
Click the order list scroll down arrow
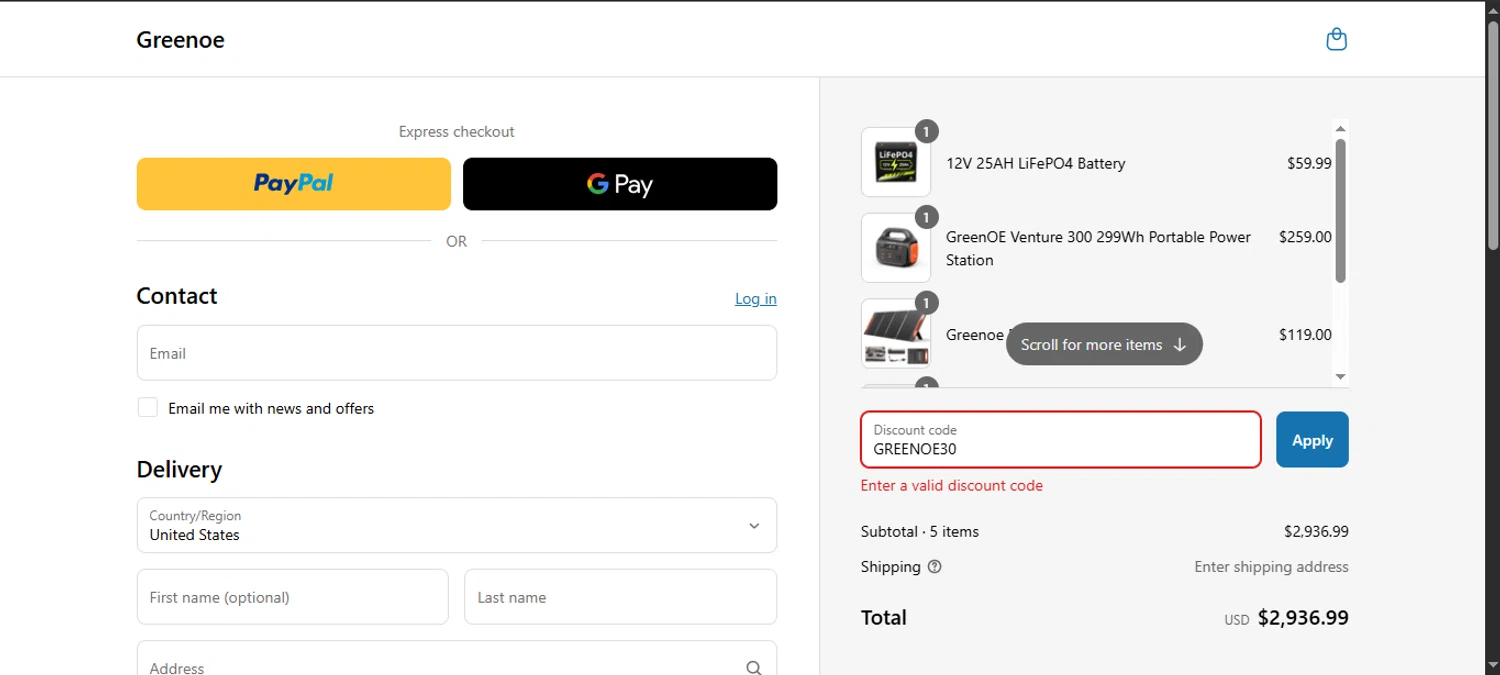pos(1341,377)
